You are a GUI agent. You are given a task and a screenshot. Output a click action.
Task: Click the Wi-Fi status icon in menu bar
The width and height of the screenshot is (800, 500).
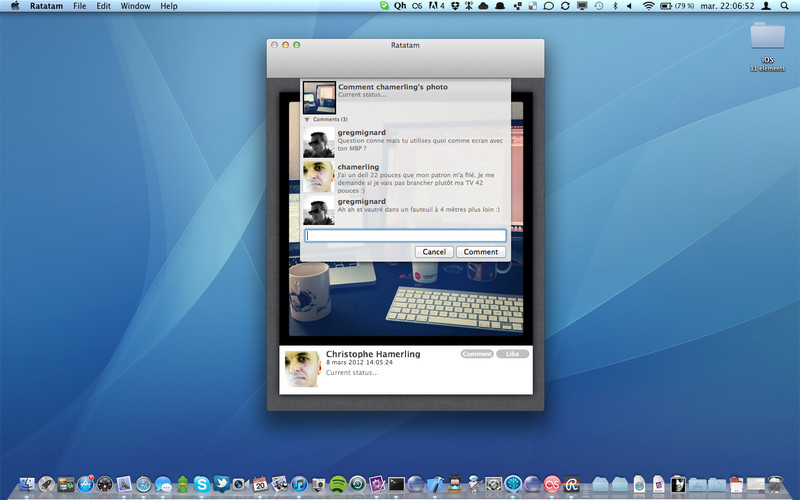tap(648, 6)
